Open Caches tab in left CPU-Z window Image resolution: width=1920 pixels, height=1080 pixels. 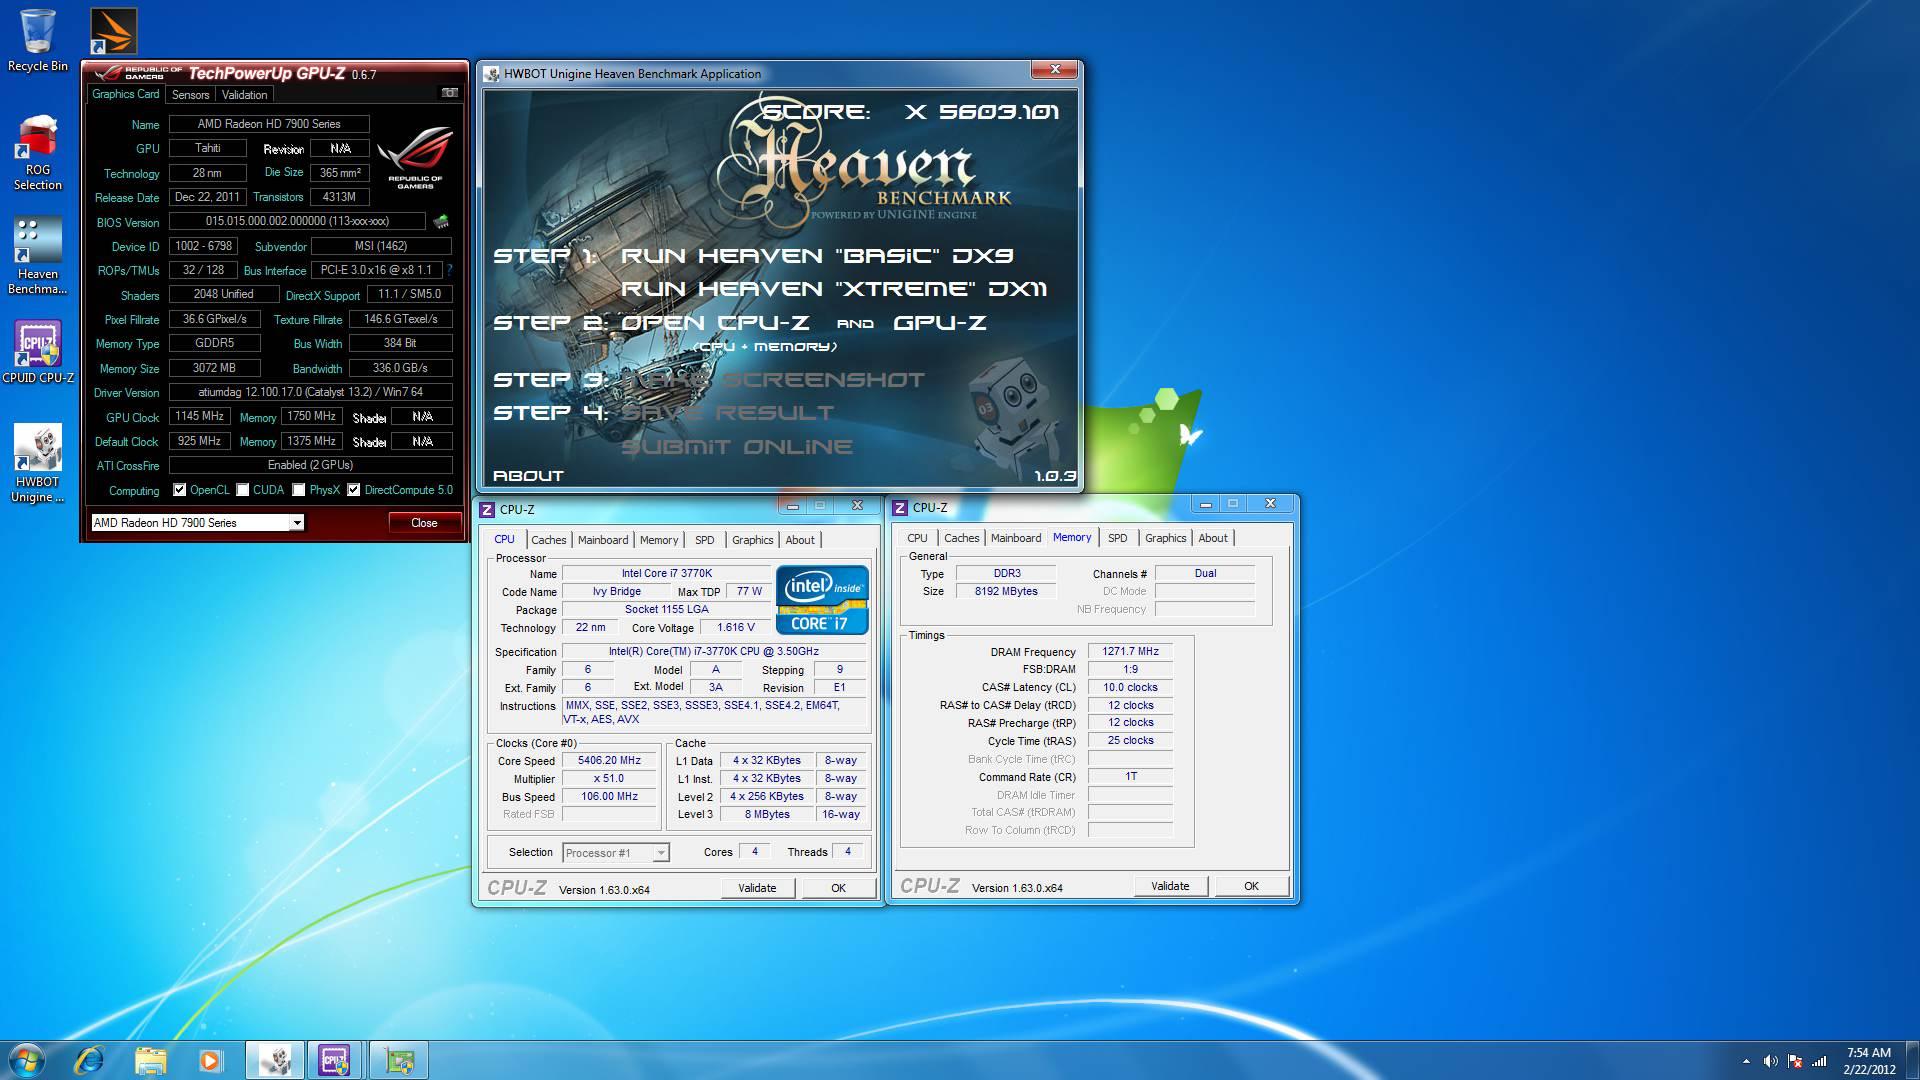click(x=548, y=540)
